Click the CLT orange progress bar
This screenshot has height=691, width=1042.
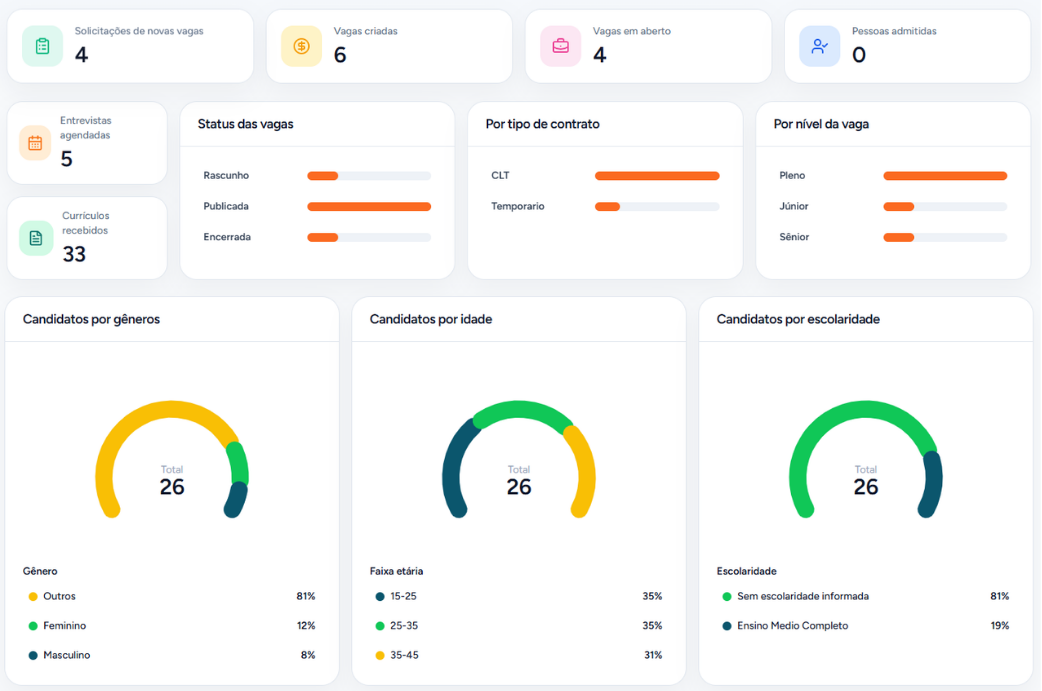click(656, 175)
